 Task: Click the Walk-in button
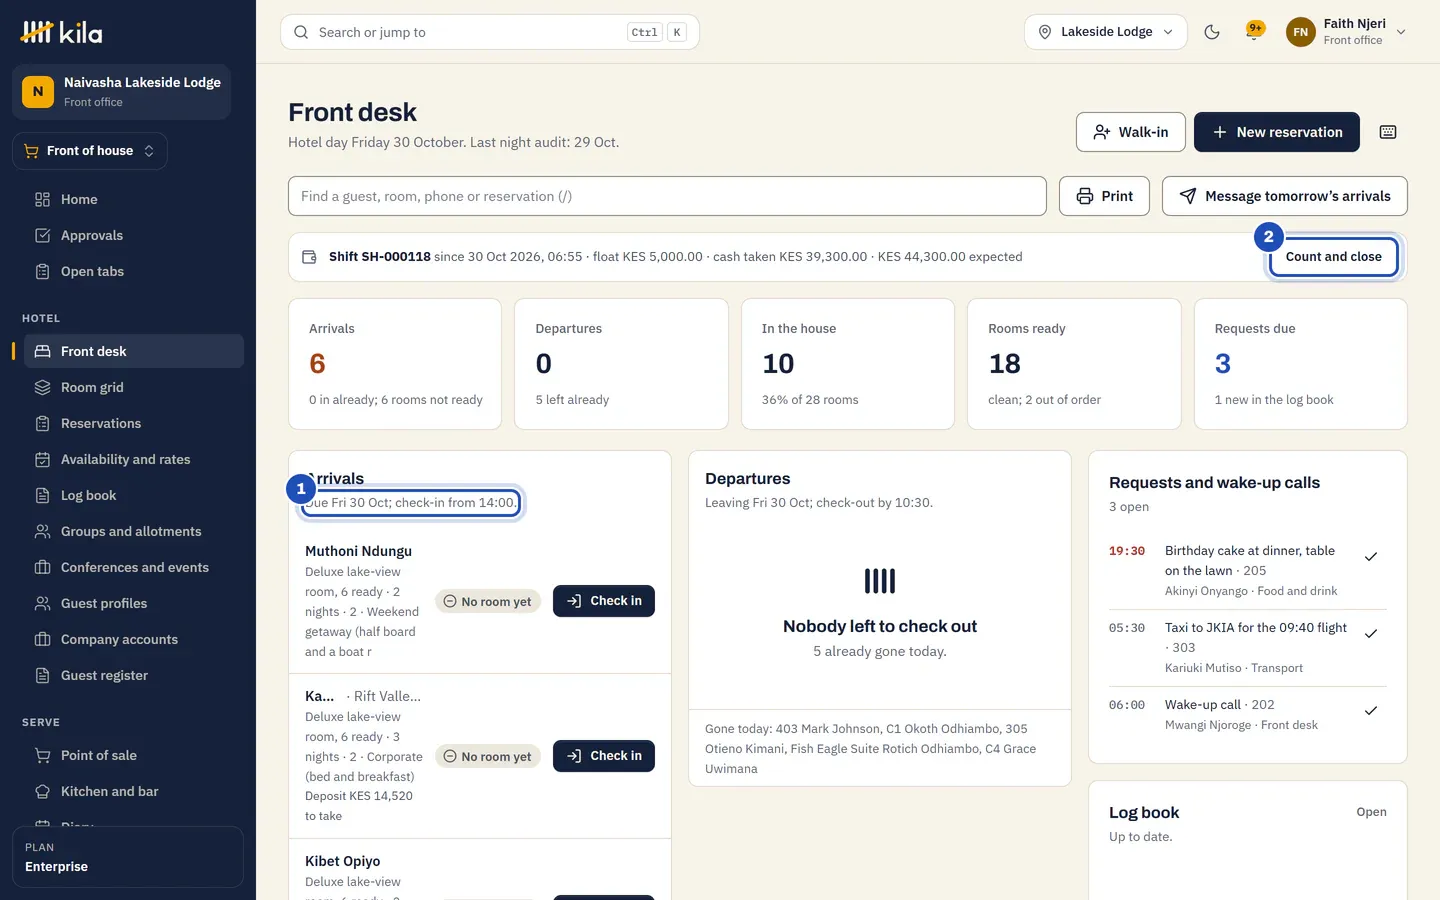click(x=1131, y=132)
